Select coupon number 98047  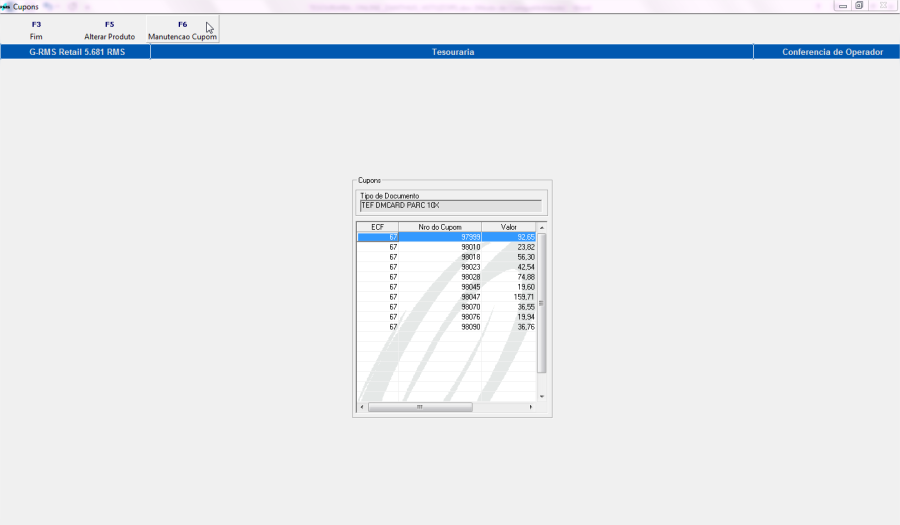(x=440, y=297)
